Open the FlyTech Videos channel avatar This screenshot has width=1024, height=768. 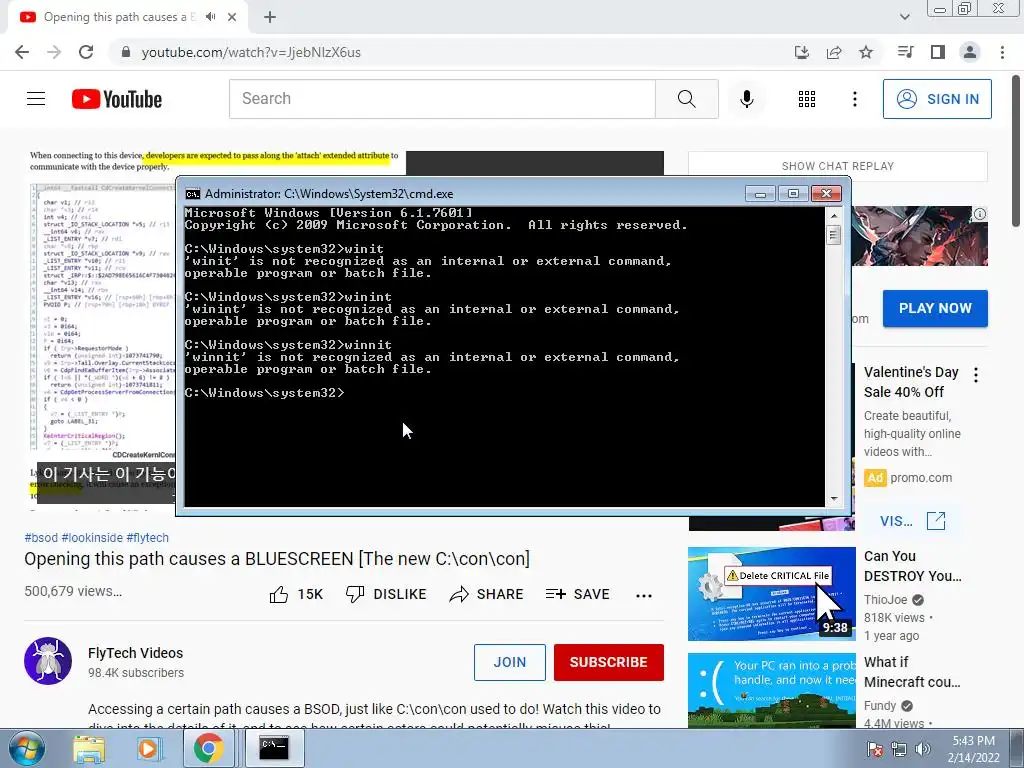(48, 661)
